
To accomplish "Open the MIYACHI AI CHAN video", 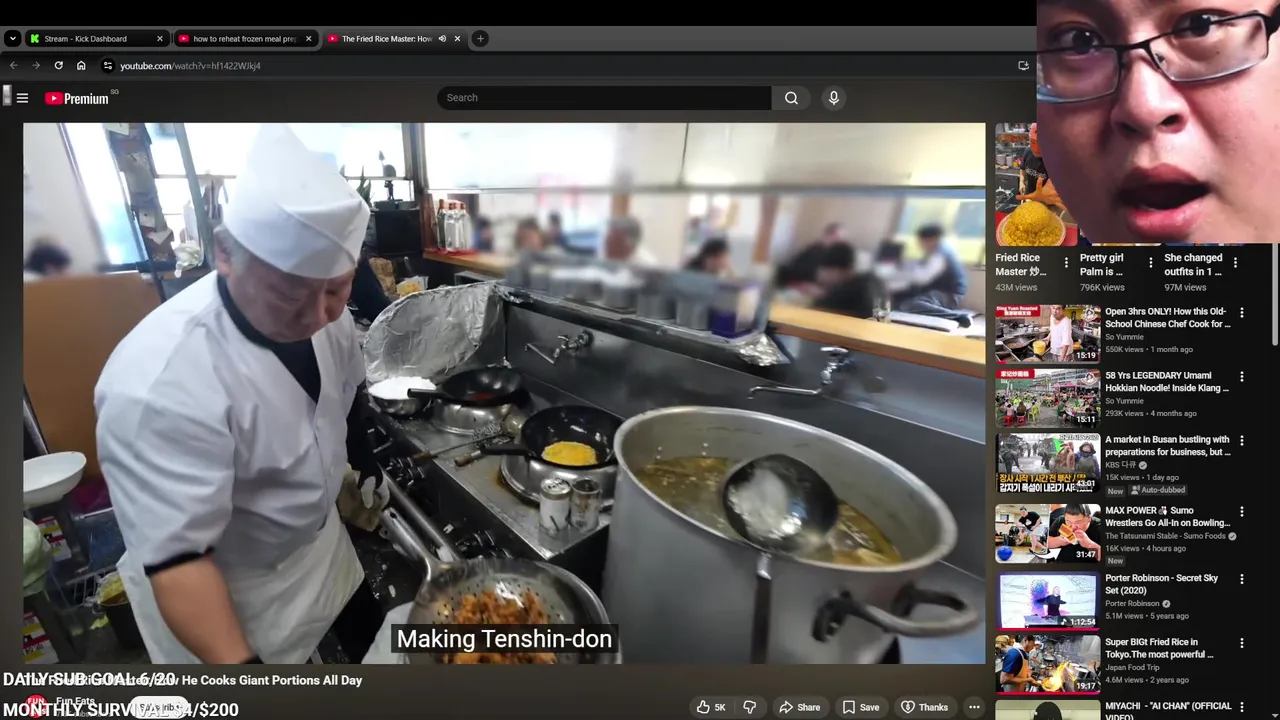I will pos(1168,711).
